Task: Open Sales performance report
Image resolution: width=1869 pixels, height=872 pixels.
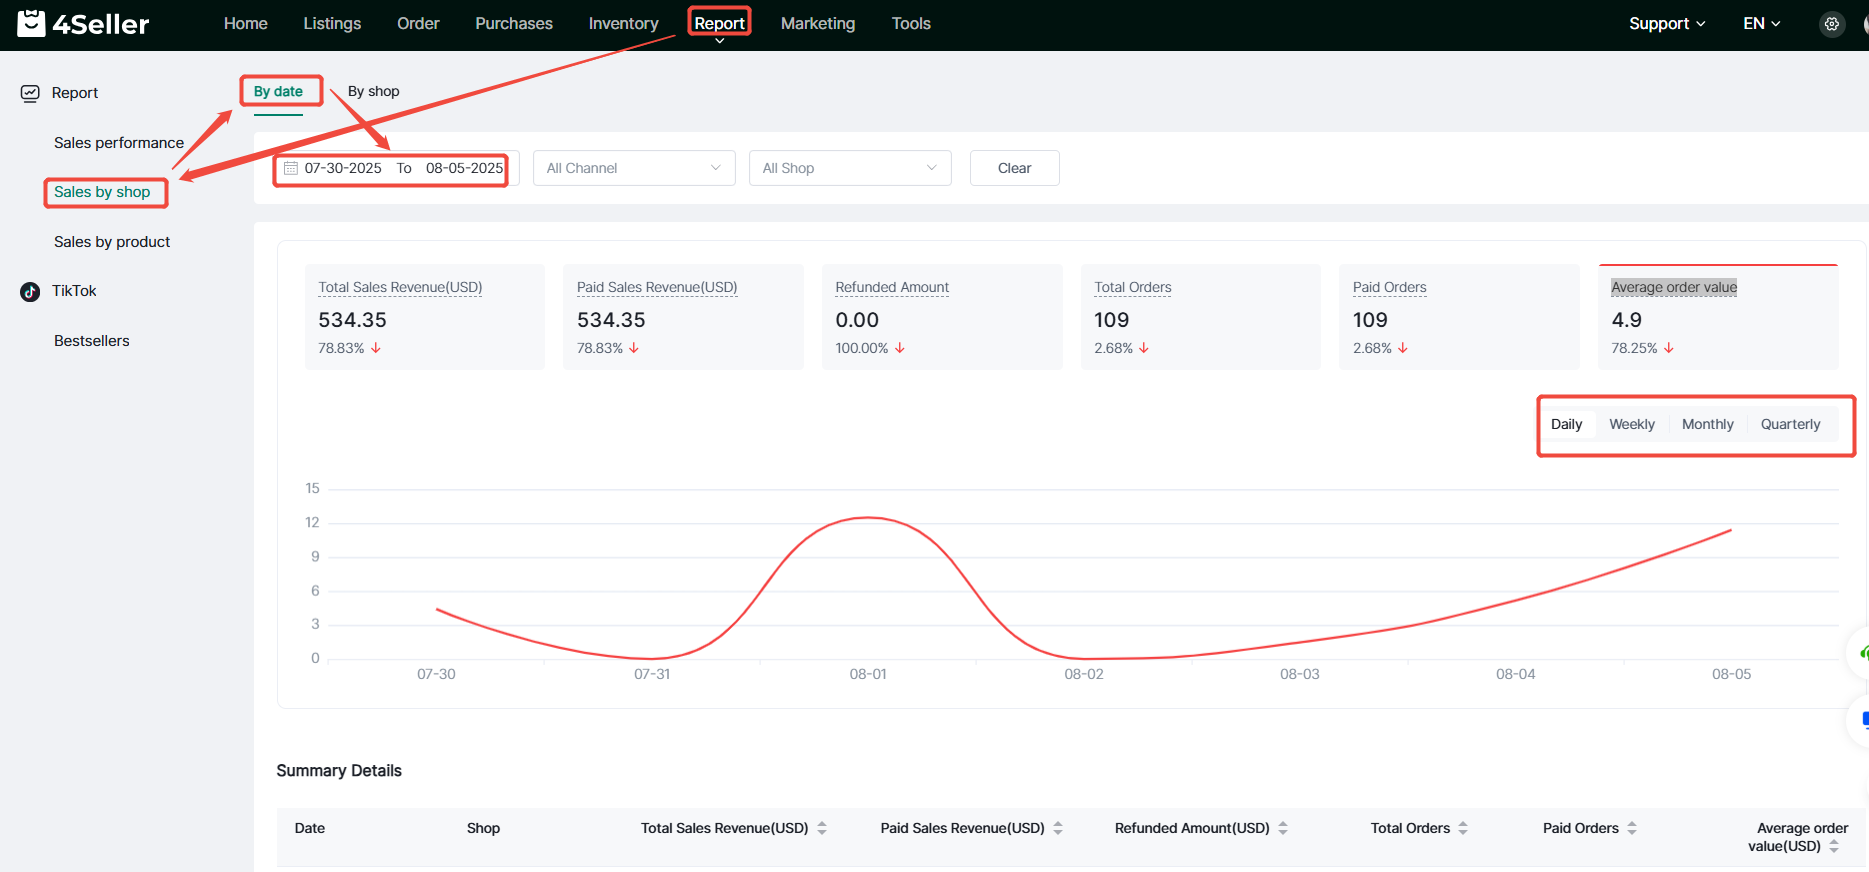Action: (119, 143)
